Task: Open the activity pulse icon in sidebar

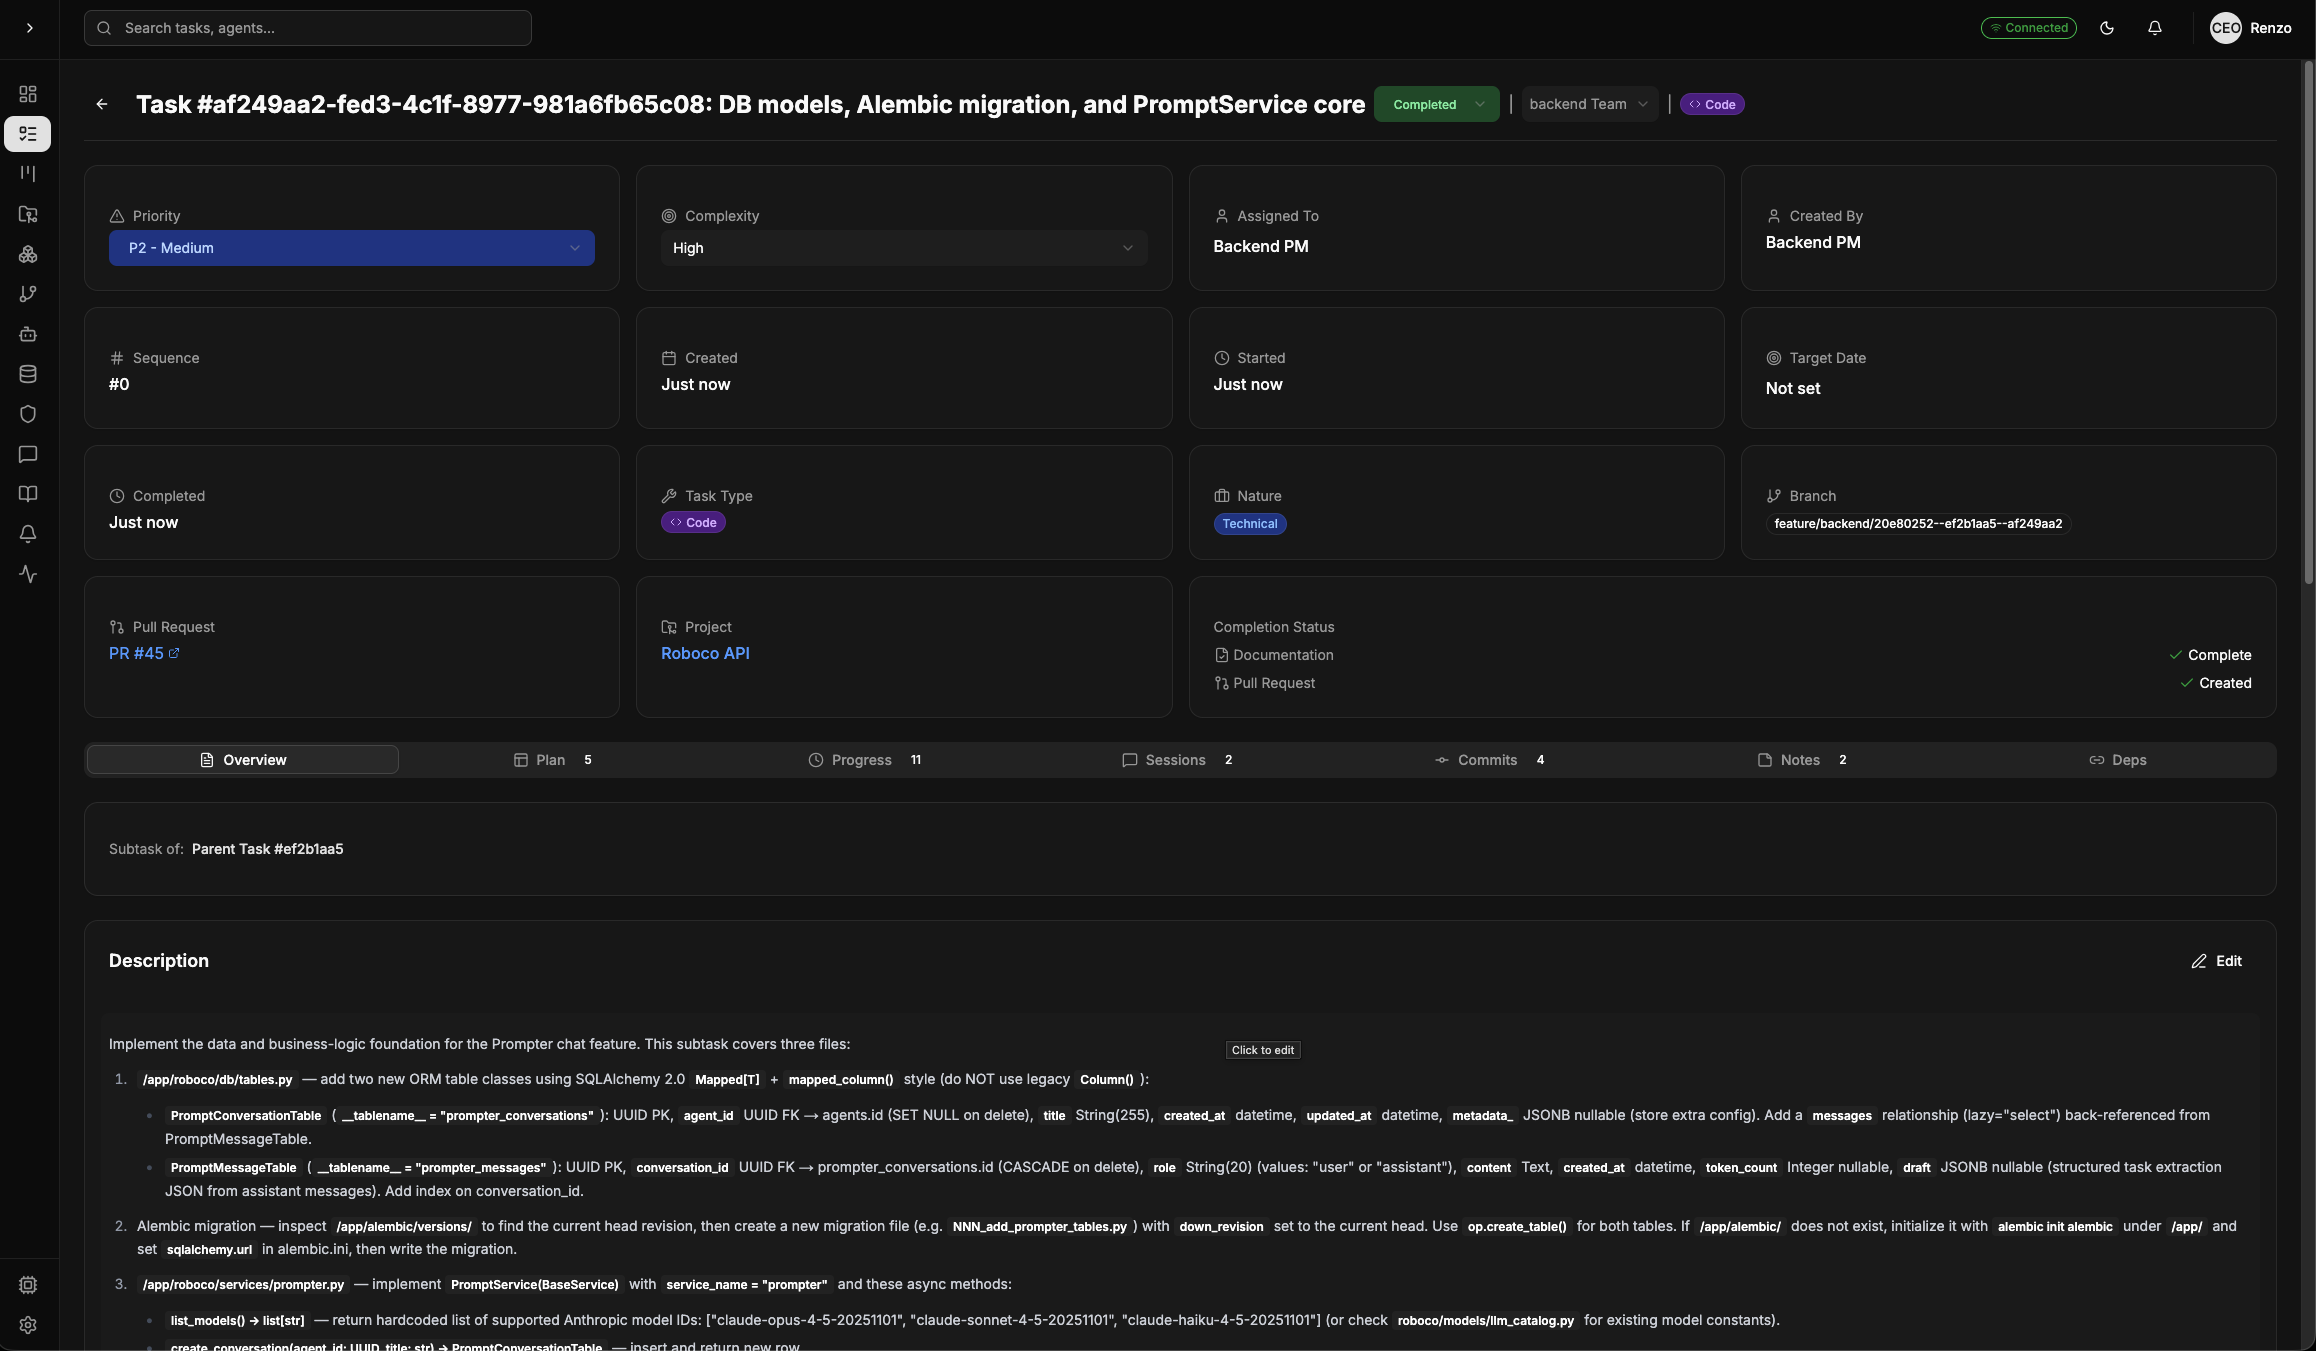Action: pyautogui.click(x=28, y=574)
